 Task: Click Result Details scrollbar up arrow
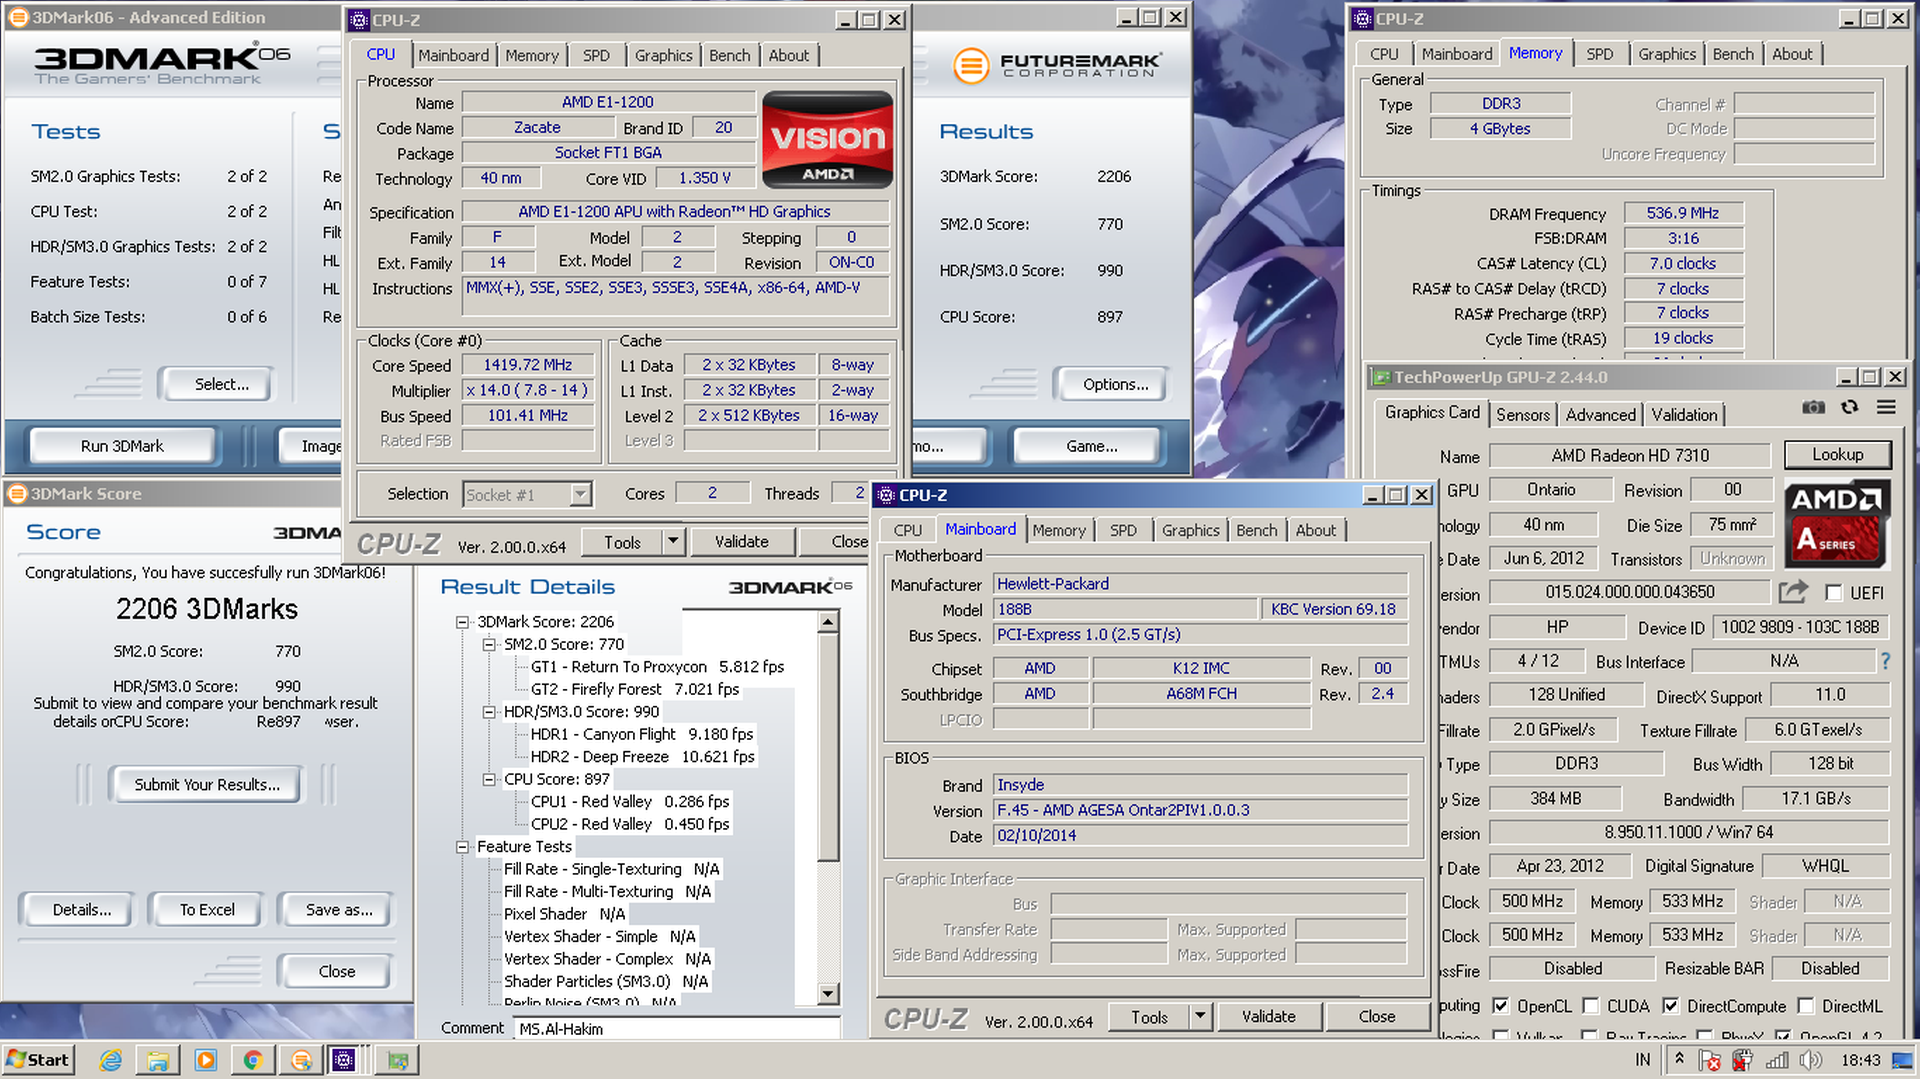[x=828, y=622]
